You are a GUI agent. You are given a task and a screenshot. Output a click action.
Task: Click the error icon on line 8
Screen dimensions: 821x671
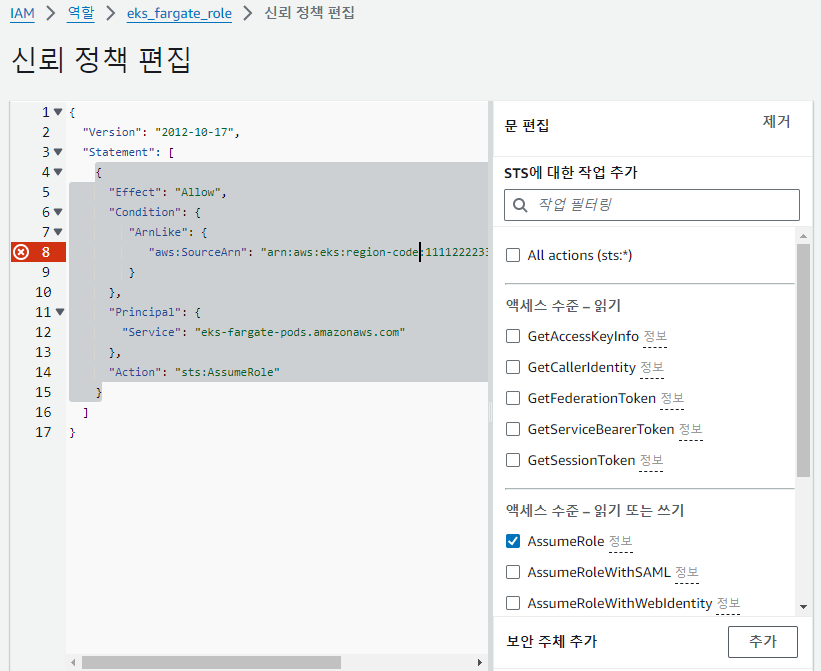tap(21, 252)
